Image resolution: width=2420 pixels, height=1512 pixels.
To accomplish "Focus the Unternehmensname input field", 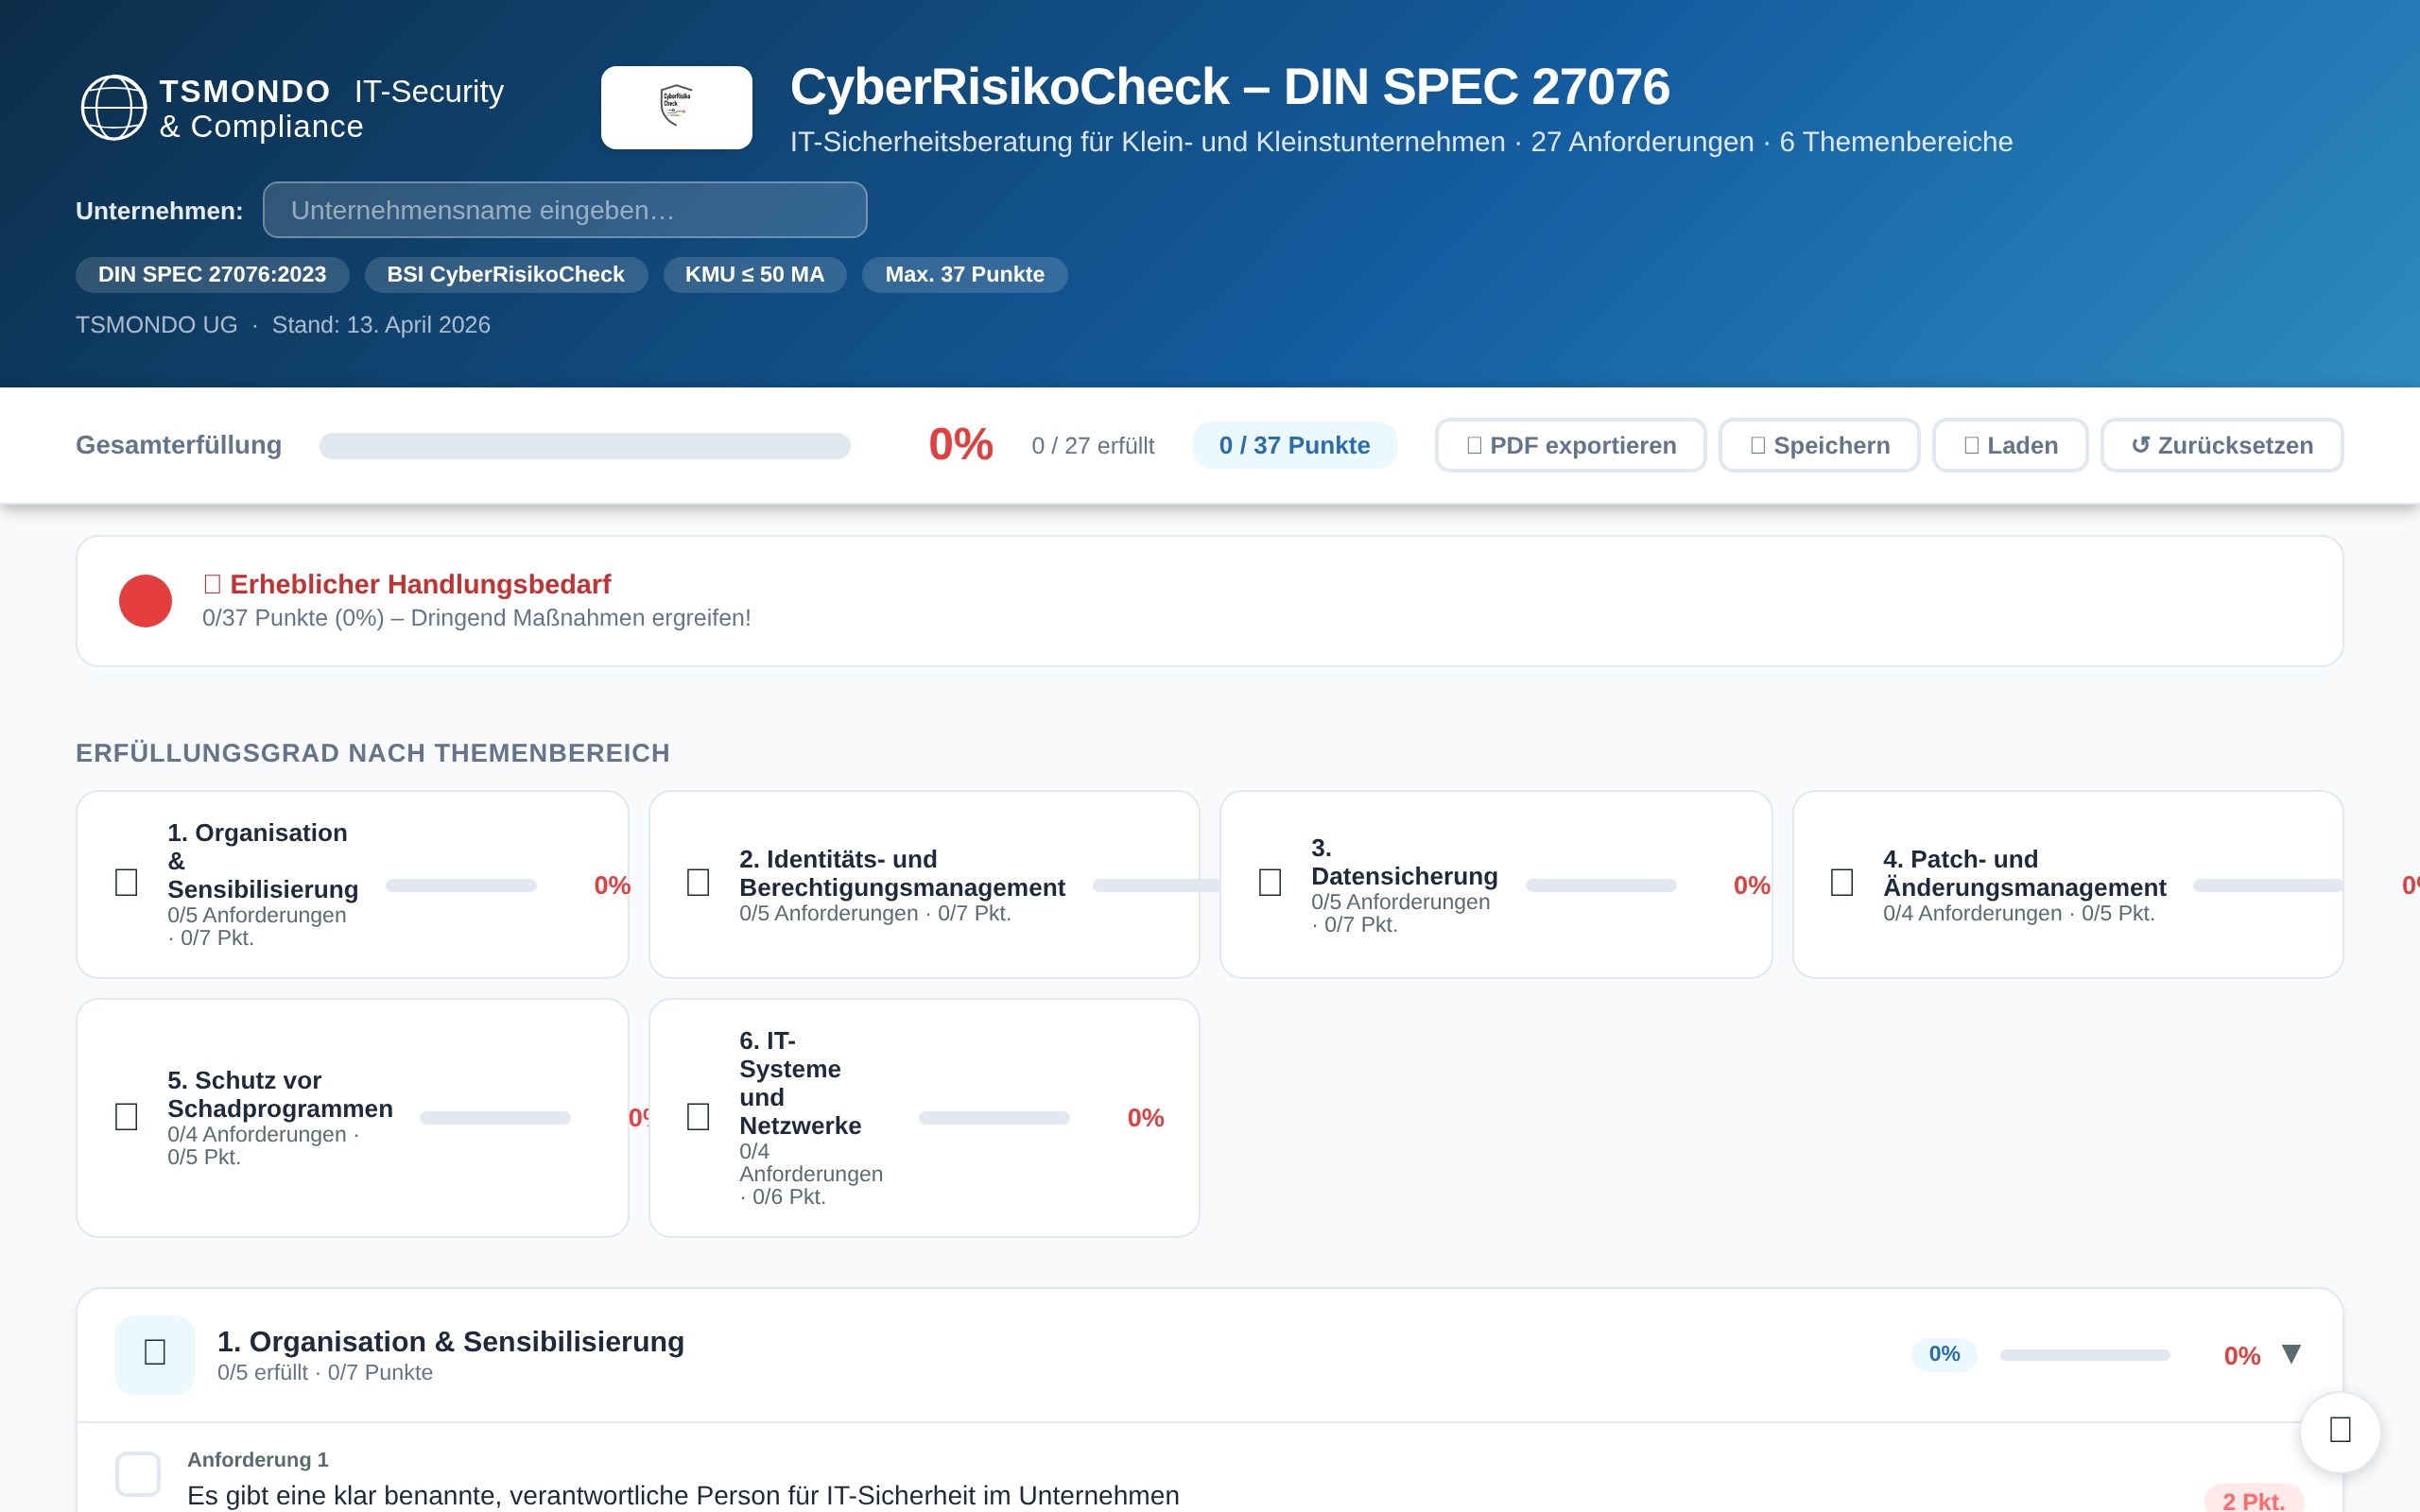I will pyautogui.click(x=565, y=210).
